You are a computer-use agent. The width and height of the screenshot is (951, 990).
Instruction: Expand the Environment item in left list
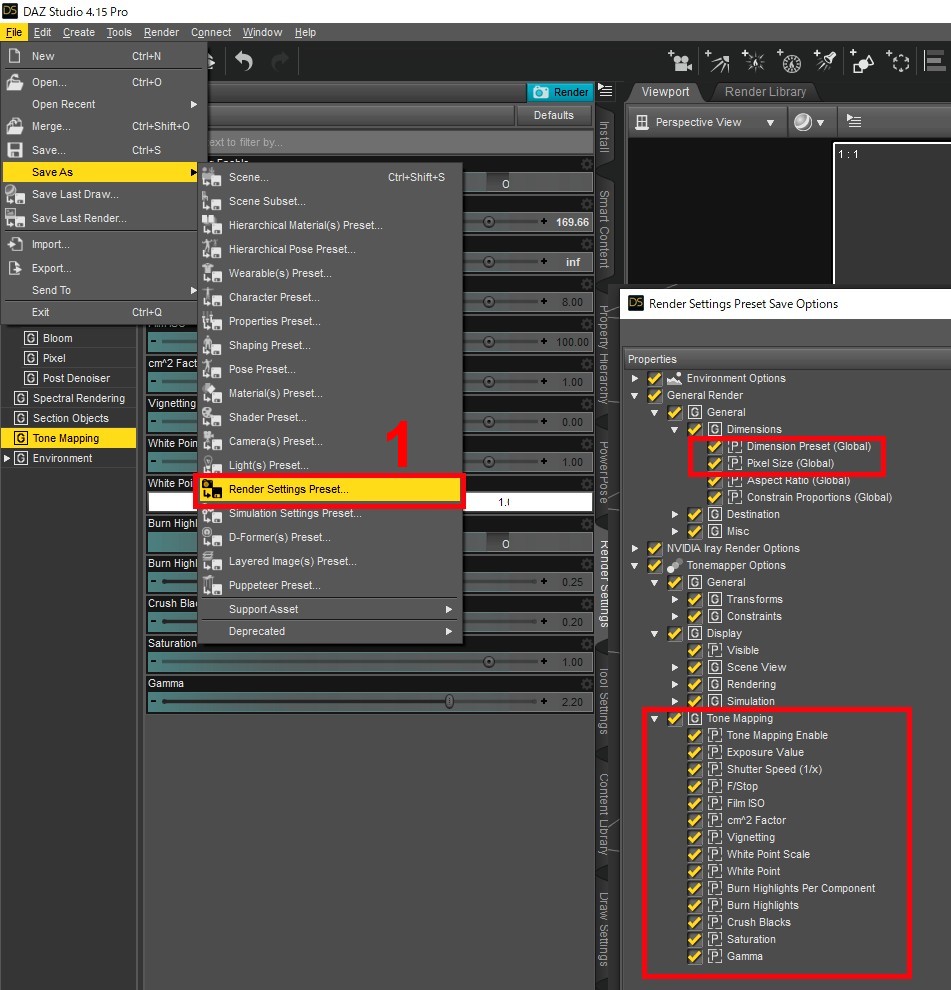click(x=7, y=458)
